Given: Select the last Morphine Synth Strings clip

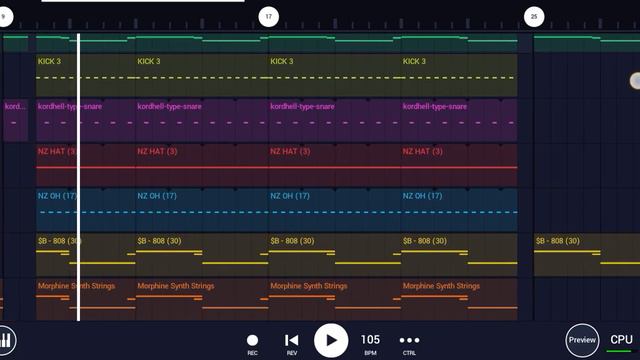Looking at the screenshot, I should (459, 300).
